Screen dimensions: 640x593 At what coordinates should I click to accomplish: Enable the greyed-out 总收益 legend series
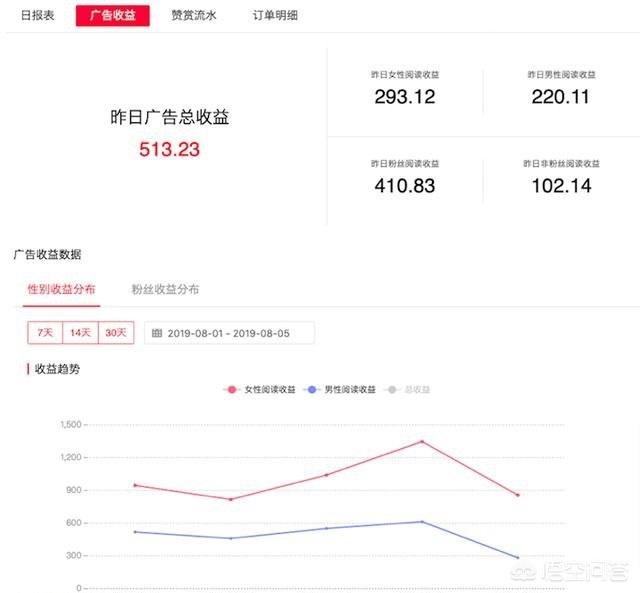[414, 389]
